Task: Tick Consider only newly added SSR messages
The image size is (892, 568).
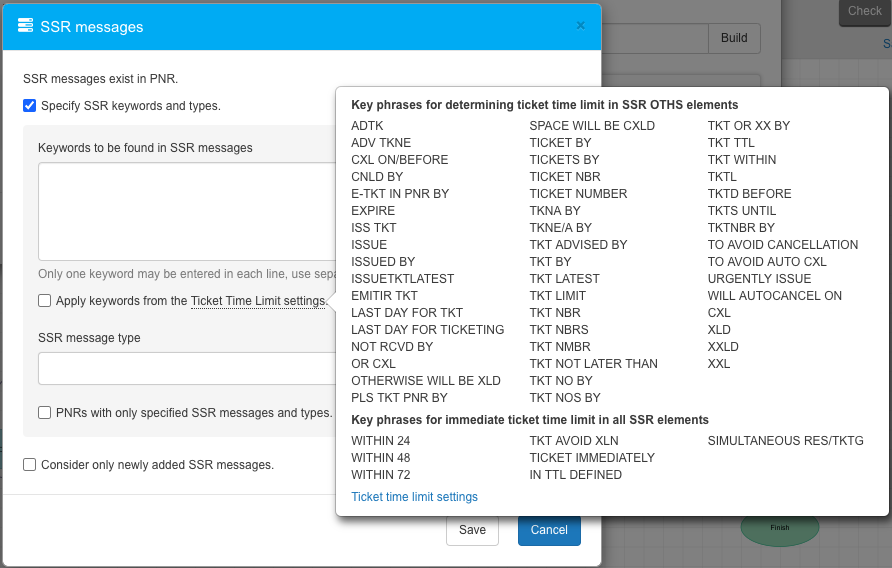Action: [x=30, y=464]
